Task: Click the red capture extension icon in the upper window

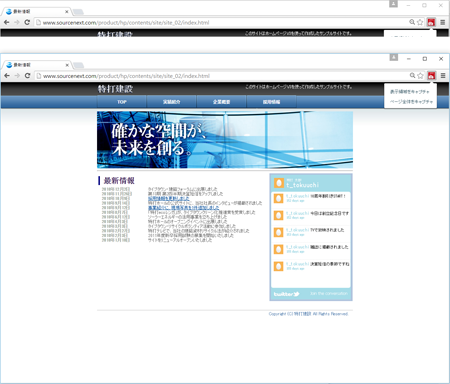Action: 431,22
